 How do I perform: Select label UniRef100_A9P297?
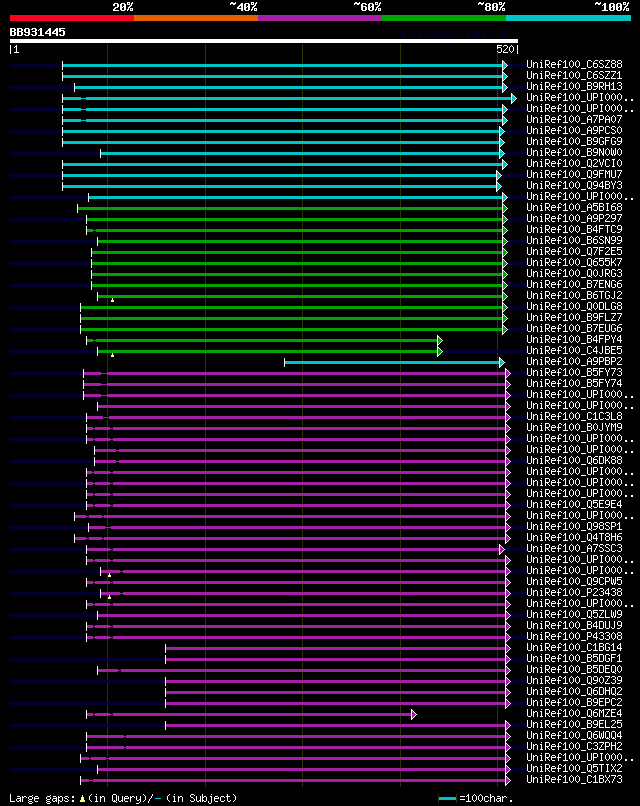tap(574, 218)
